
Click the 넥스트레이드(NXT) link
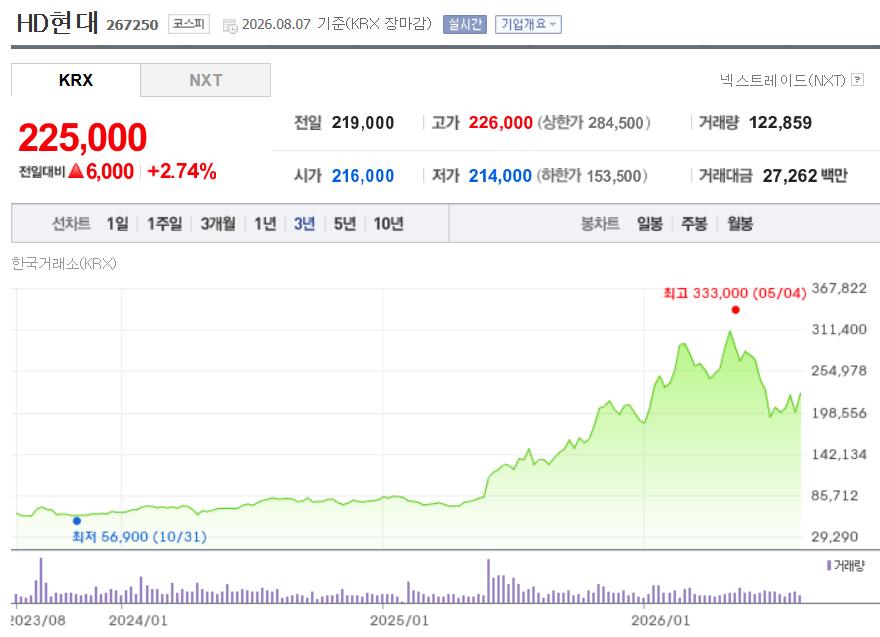(782, 80)
